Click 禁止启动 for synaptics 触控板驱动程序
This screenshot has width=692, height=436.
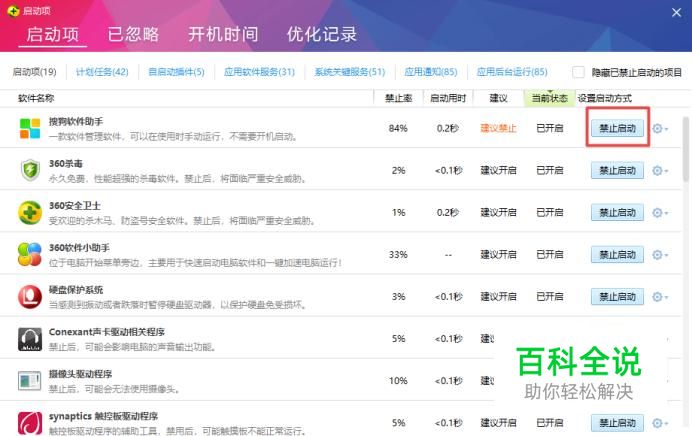pyautogui.click(x=617, y=423)
